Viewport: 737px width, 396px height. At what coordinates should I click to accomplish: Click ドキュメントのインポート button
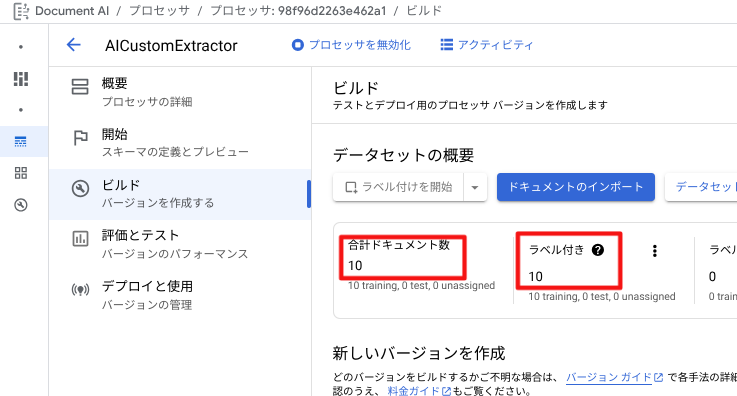[576, 187]
